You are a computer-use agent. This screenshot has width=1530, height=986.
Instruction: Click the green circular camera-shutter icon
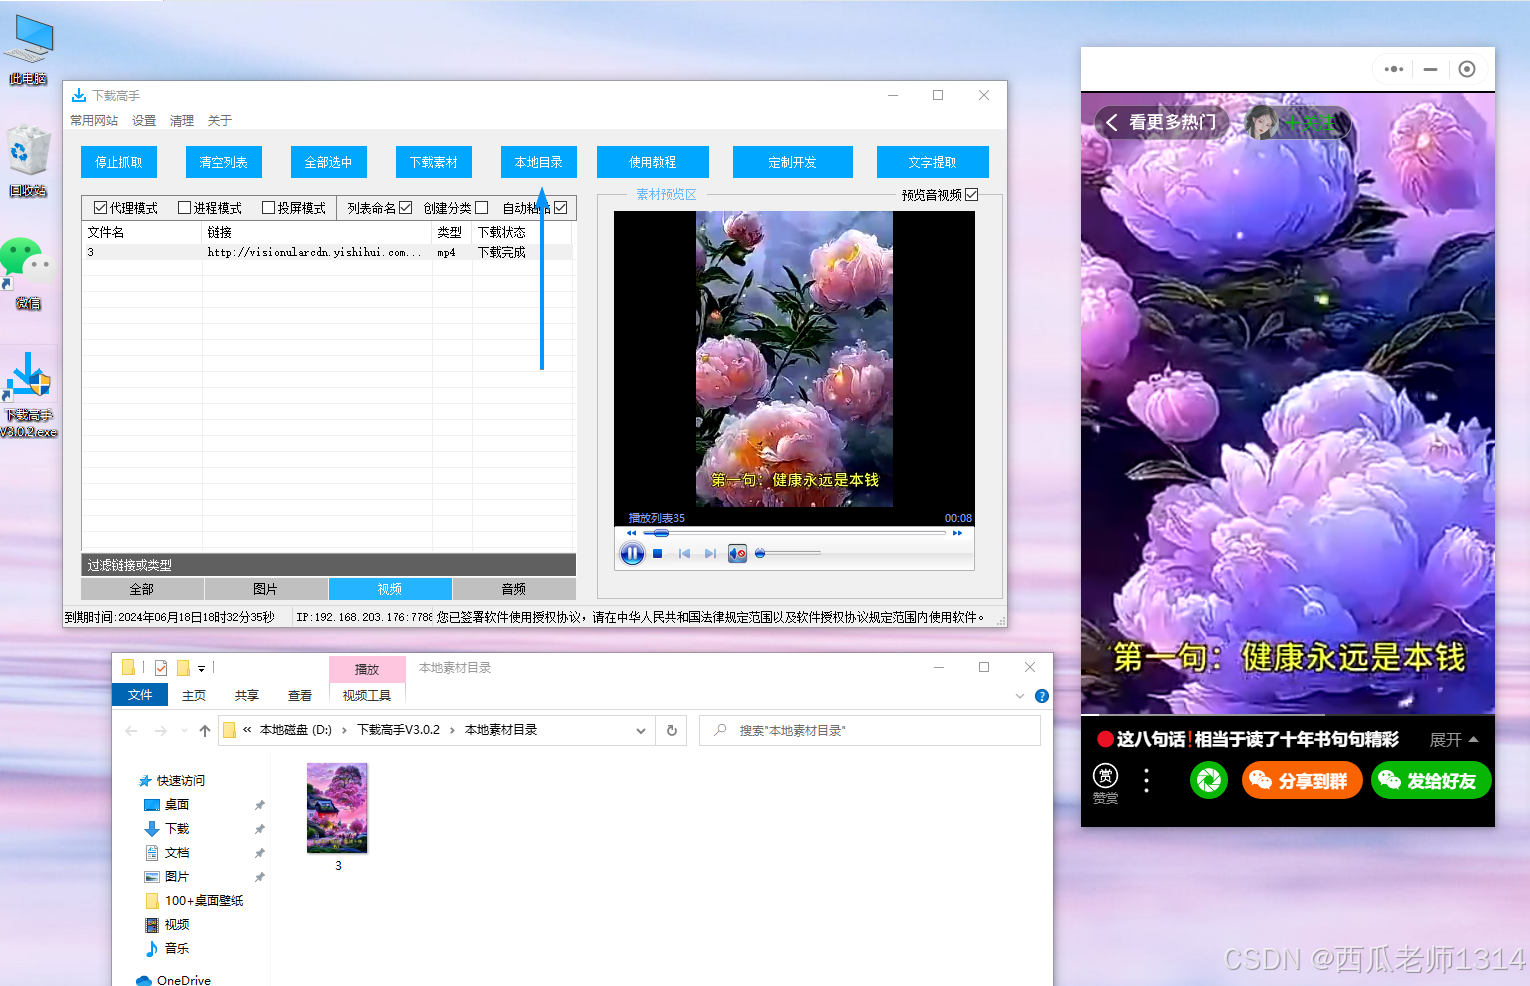click(1209, 780)
